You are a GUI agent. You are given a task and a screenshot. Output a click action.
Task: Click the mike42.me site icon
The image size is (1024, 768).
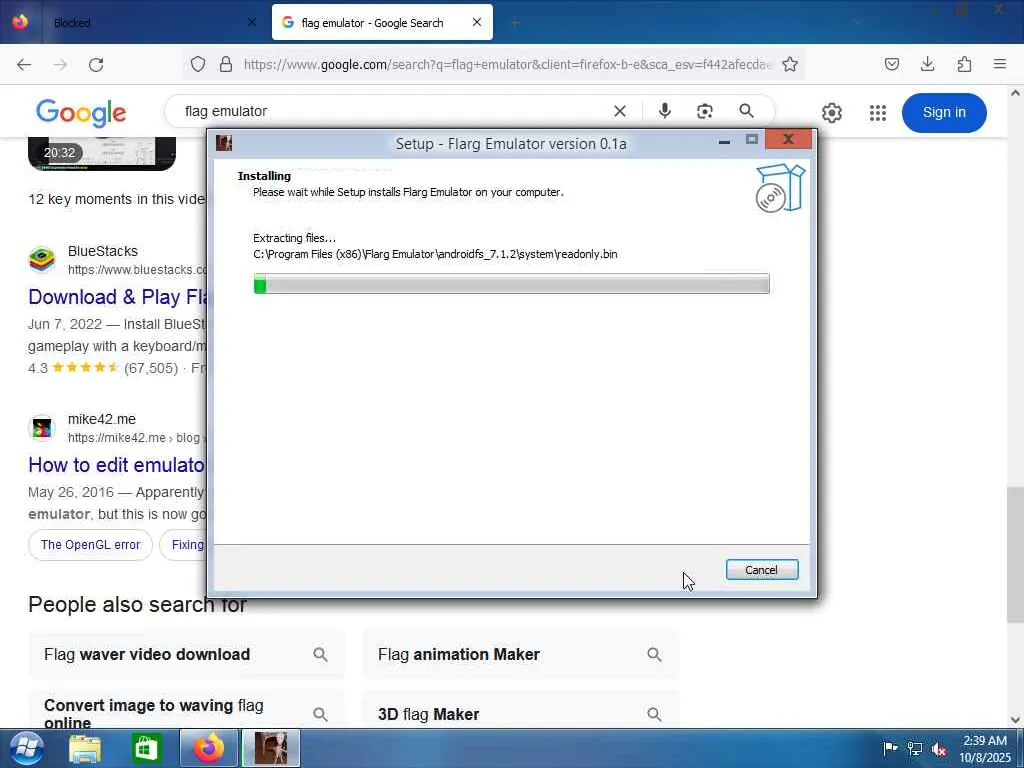point(42,428)
